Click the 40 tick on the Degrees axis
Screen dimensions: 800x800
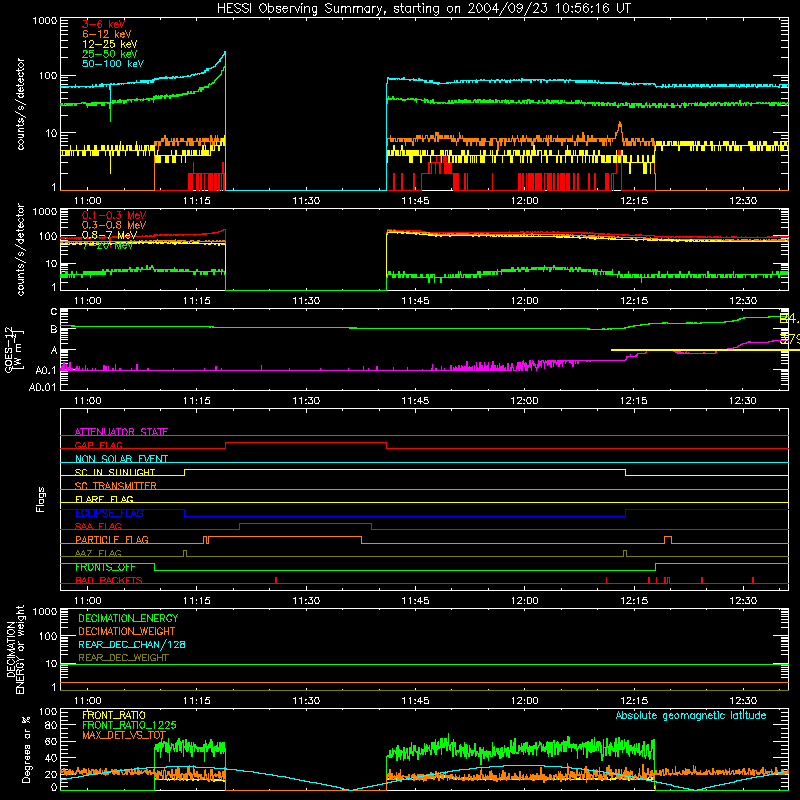pos(52,758)
